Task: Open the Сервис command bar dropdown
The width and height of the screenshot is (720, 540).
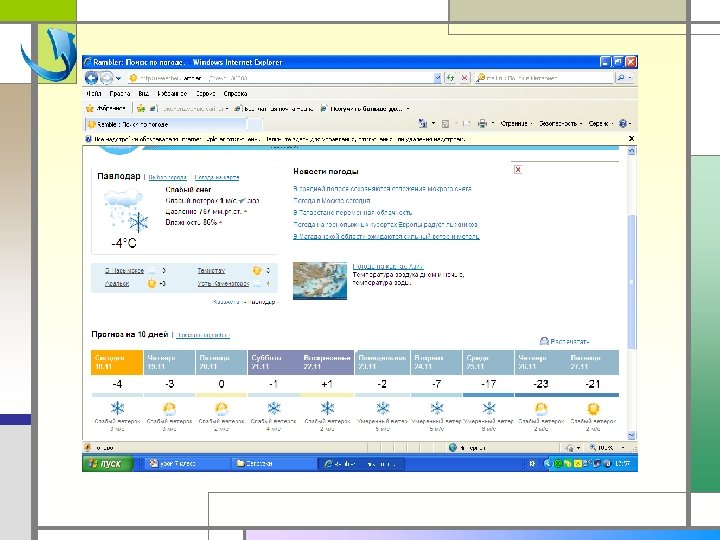Action: click(x=601, y=124)
